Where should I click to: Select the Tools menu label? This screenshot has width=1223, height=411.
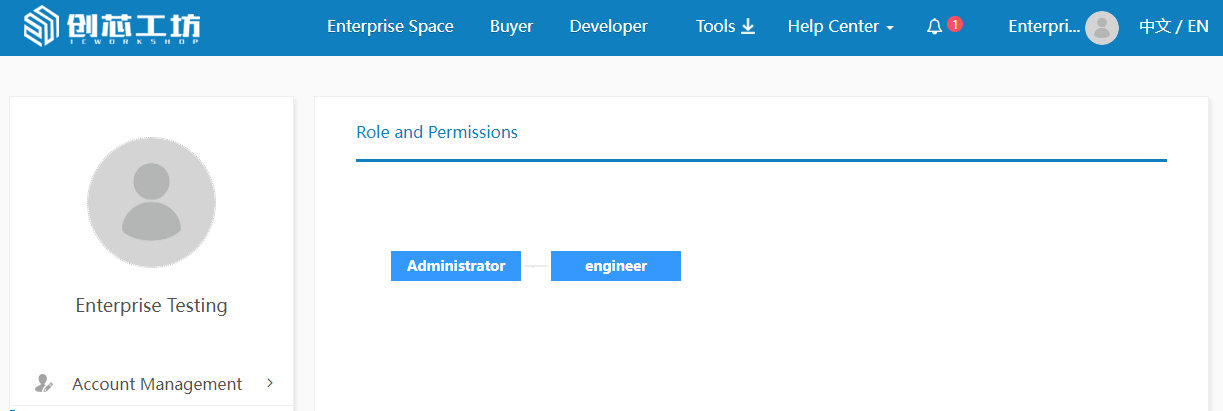[715, 27]
